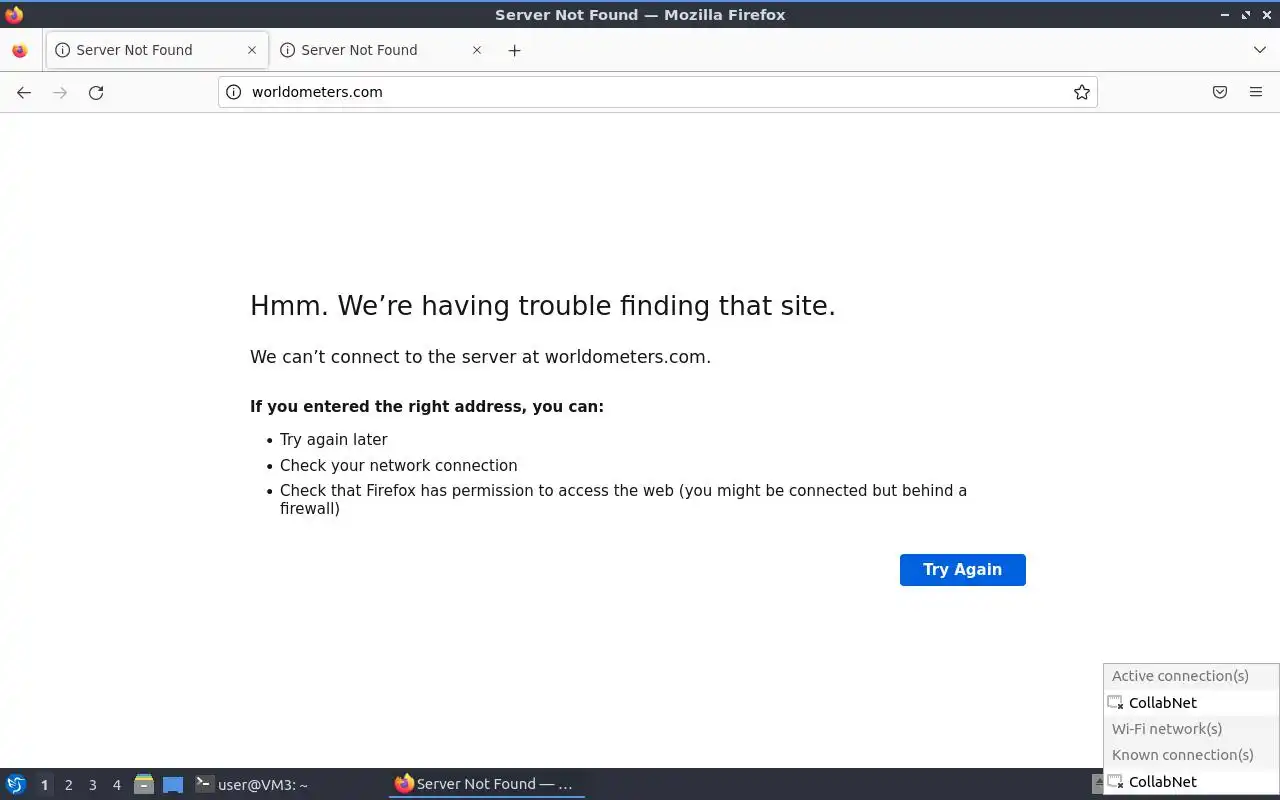
Task: Click the forward navigation arrow
Action: click(60, 92)
